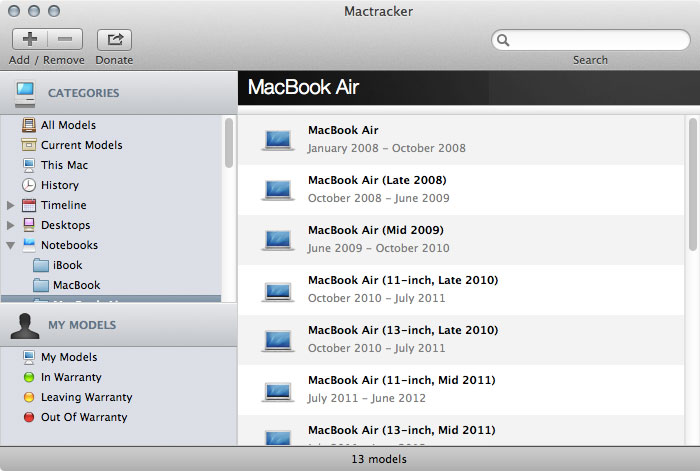Open the History clock icon
The width and height of the screenshot is (700, 471).
pyautogui.click(x=29, y=185)
